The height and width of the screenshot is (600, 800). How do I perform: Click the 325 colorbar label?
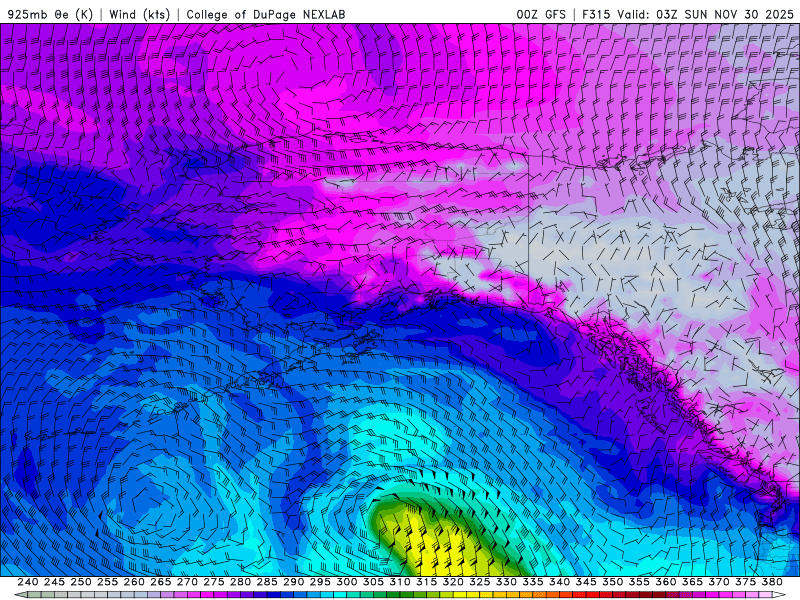point(480,582)
